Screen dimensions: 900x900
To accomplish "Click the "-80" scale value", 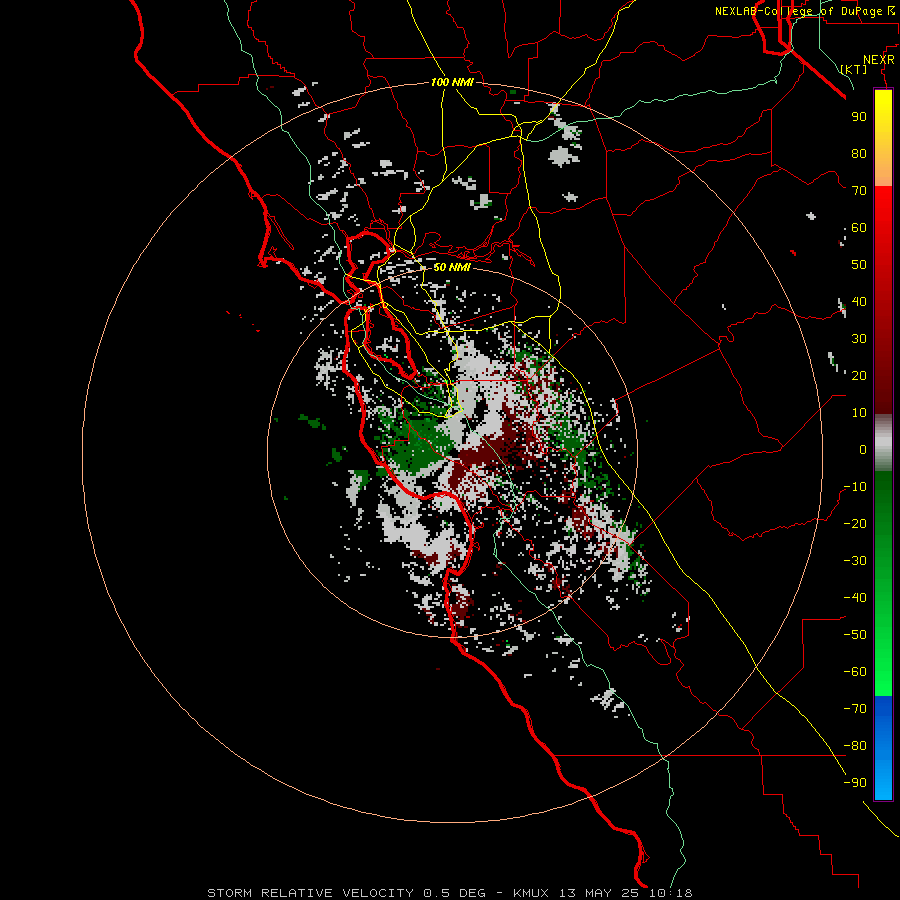I will 855,746.
